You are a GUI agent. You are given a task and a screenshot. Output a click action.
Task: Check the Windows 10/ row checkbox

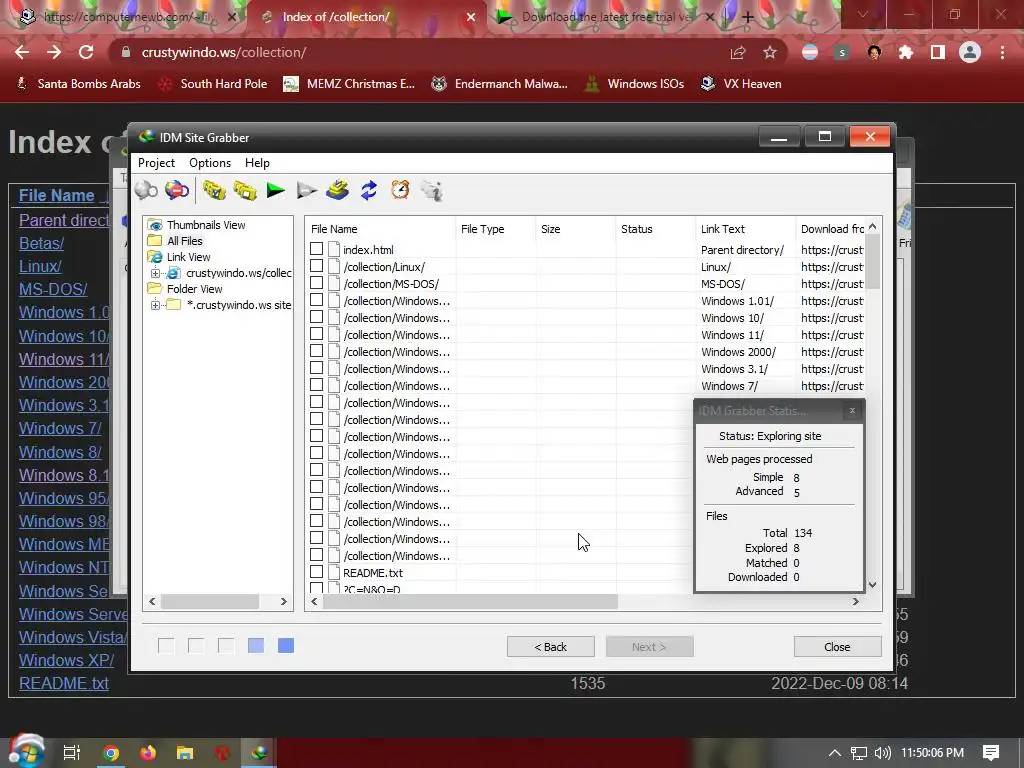click(317, 317)
